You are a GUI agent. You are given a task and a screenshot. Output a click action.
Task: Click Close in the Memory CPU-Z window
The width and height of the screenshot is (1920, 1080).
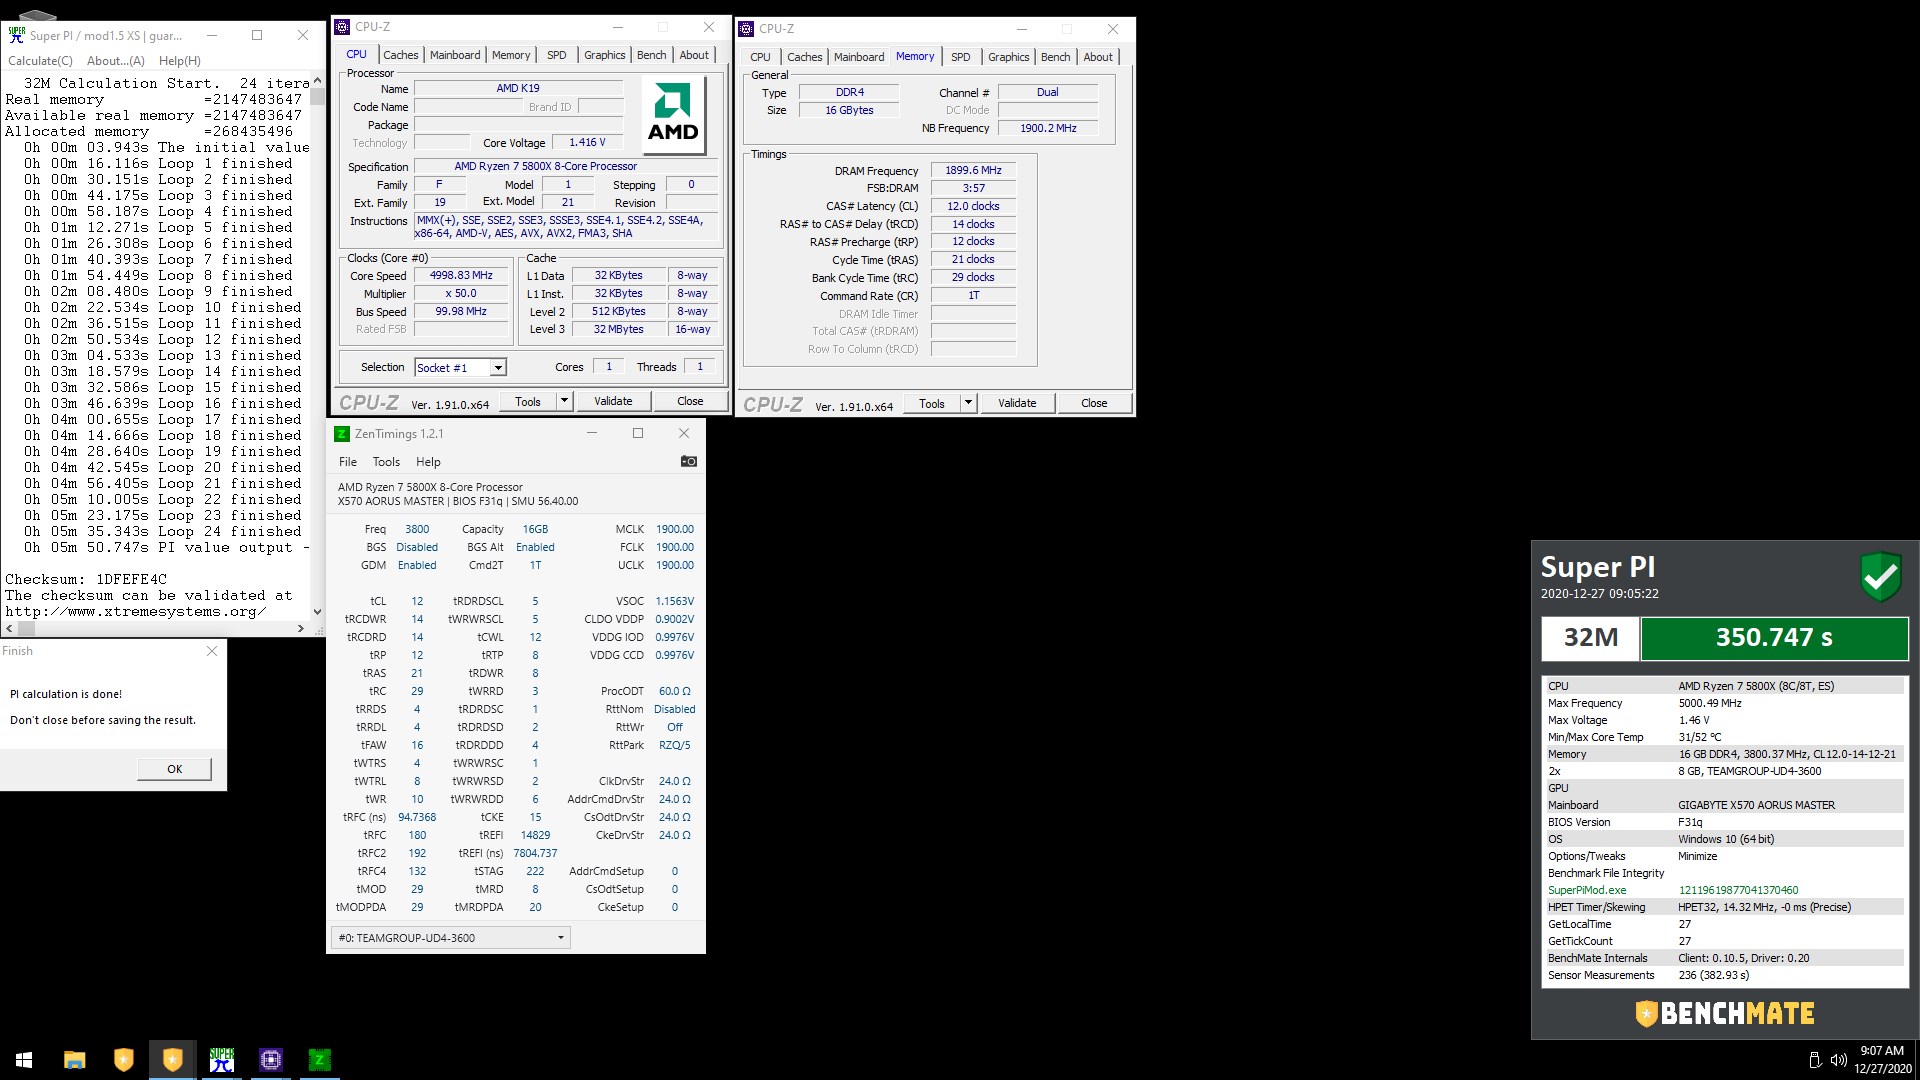(x=1094, y=403)
